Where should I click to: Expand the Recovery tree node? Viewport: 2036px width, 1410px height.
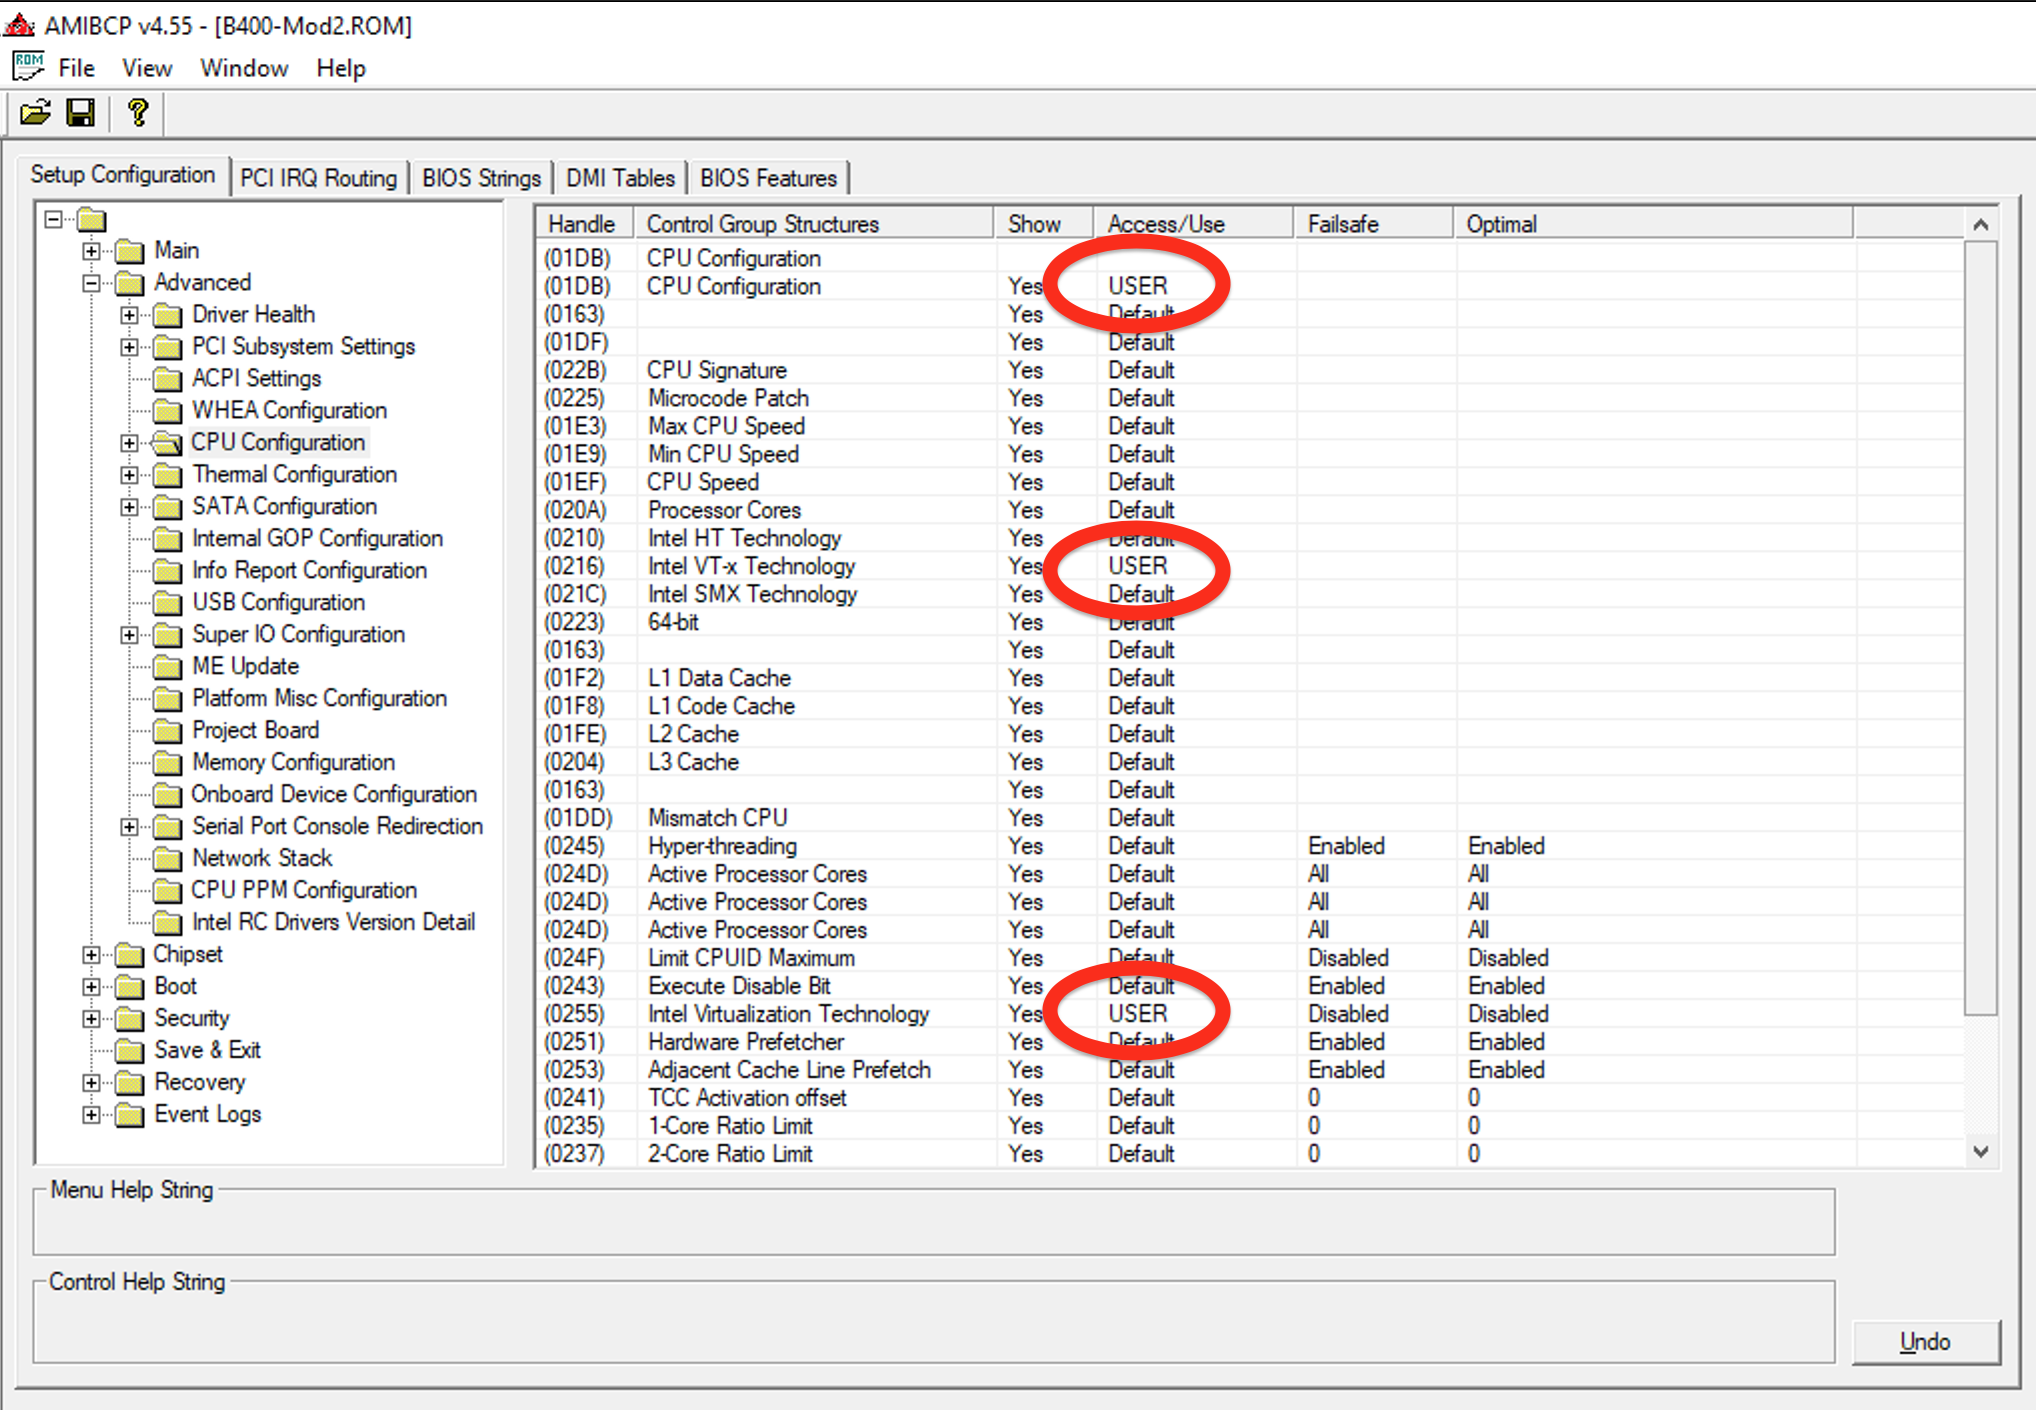click(x=92, y=1083)
